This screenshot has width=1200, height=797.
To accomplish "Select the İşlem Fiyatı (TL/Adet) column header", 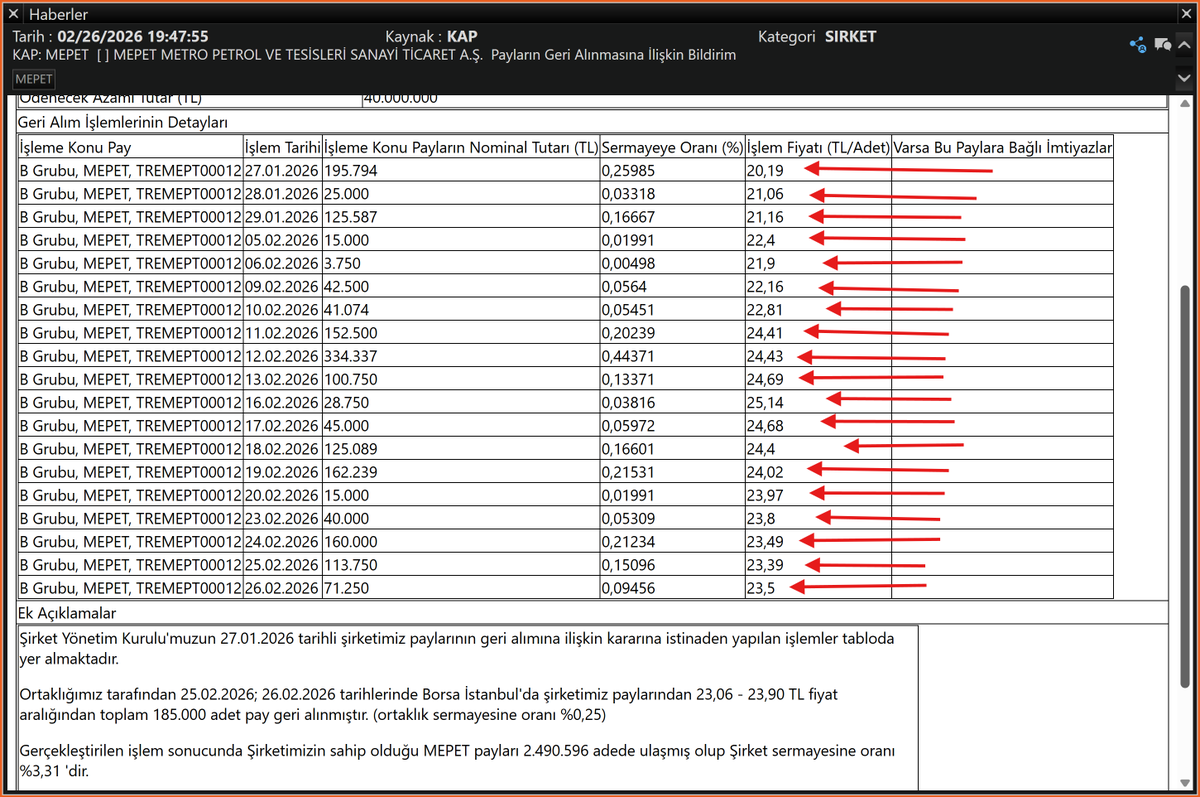I will [x=818, y=147].
